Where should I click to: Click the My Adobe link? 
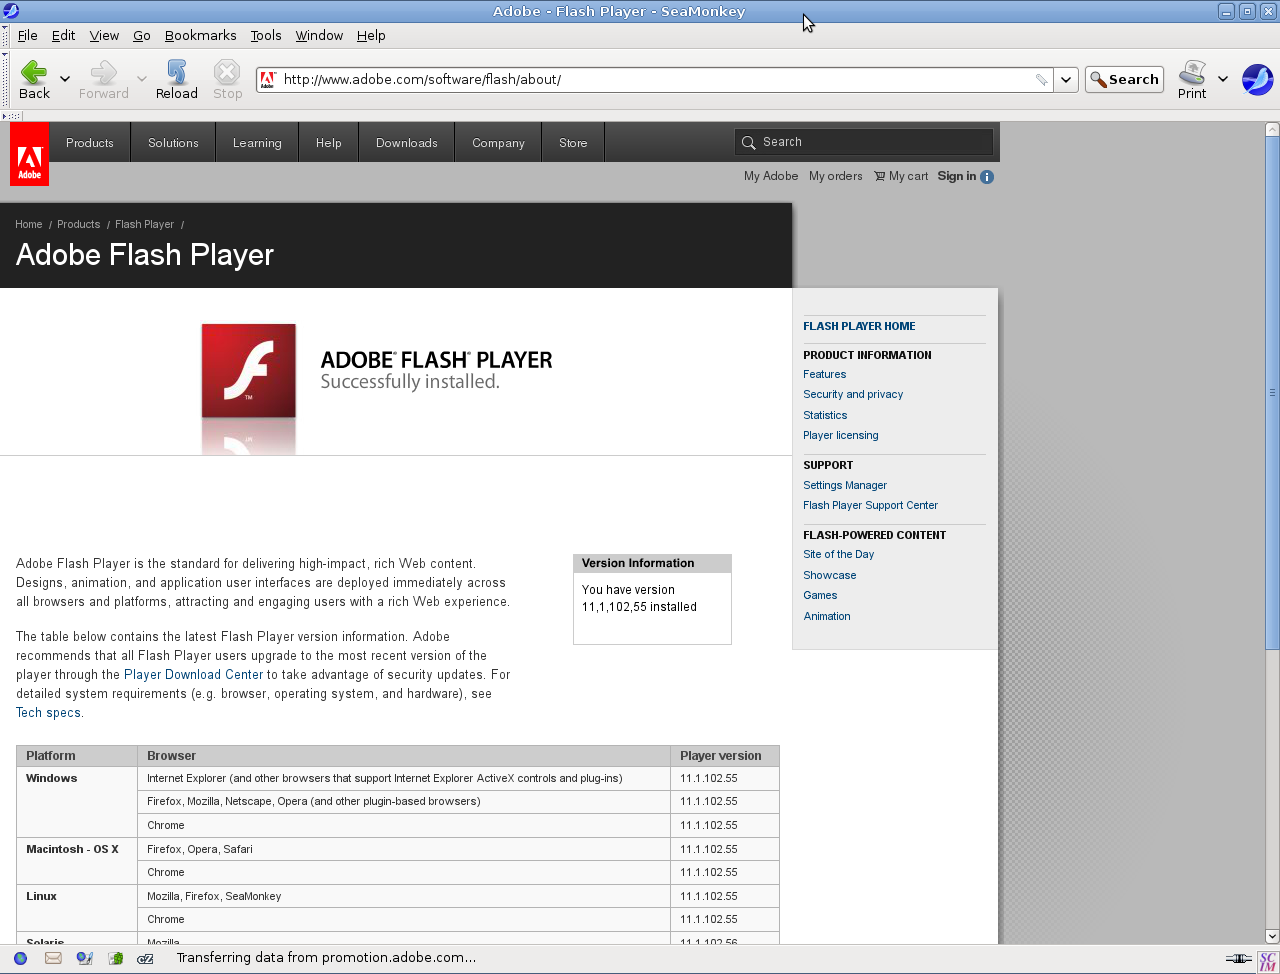(x=771, y=176)
